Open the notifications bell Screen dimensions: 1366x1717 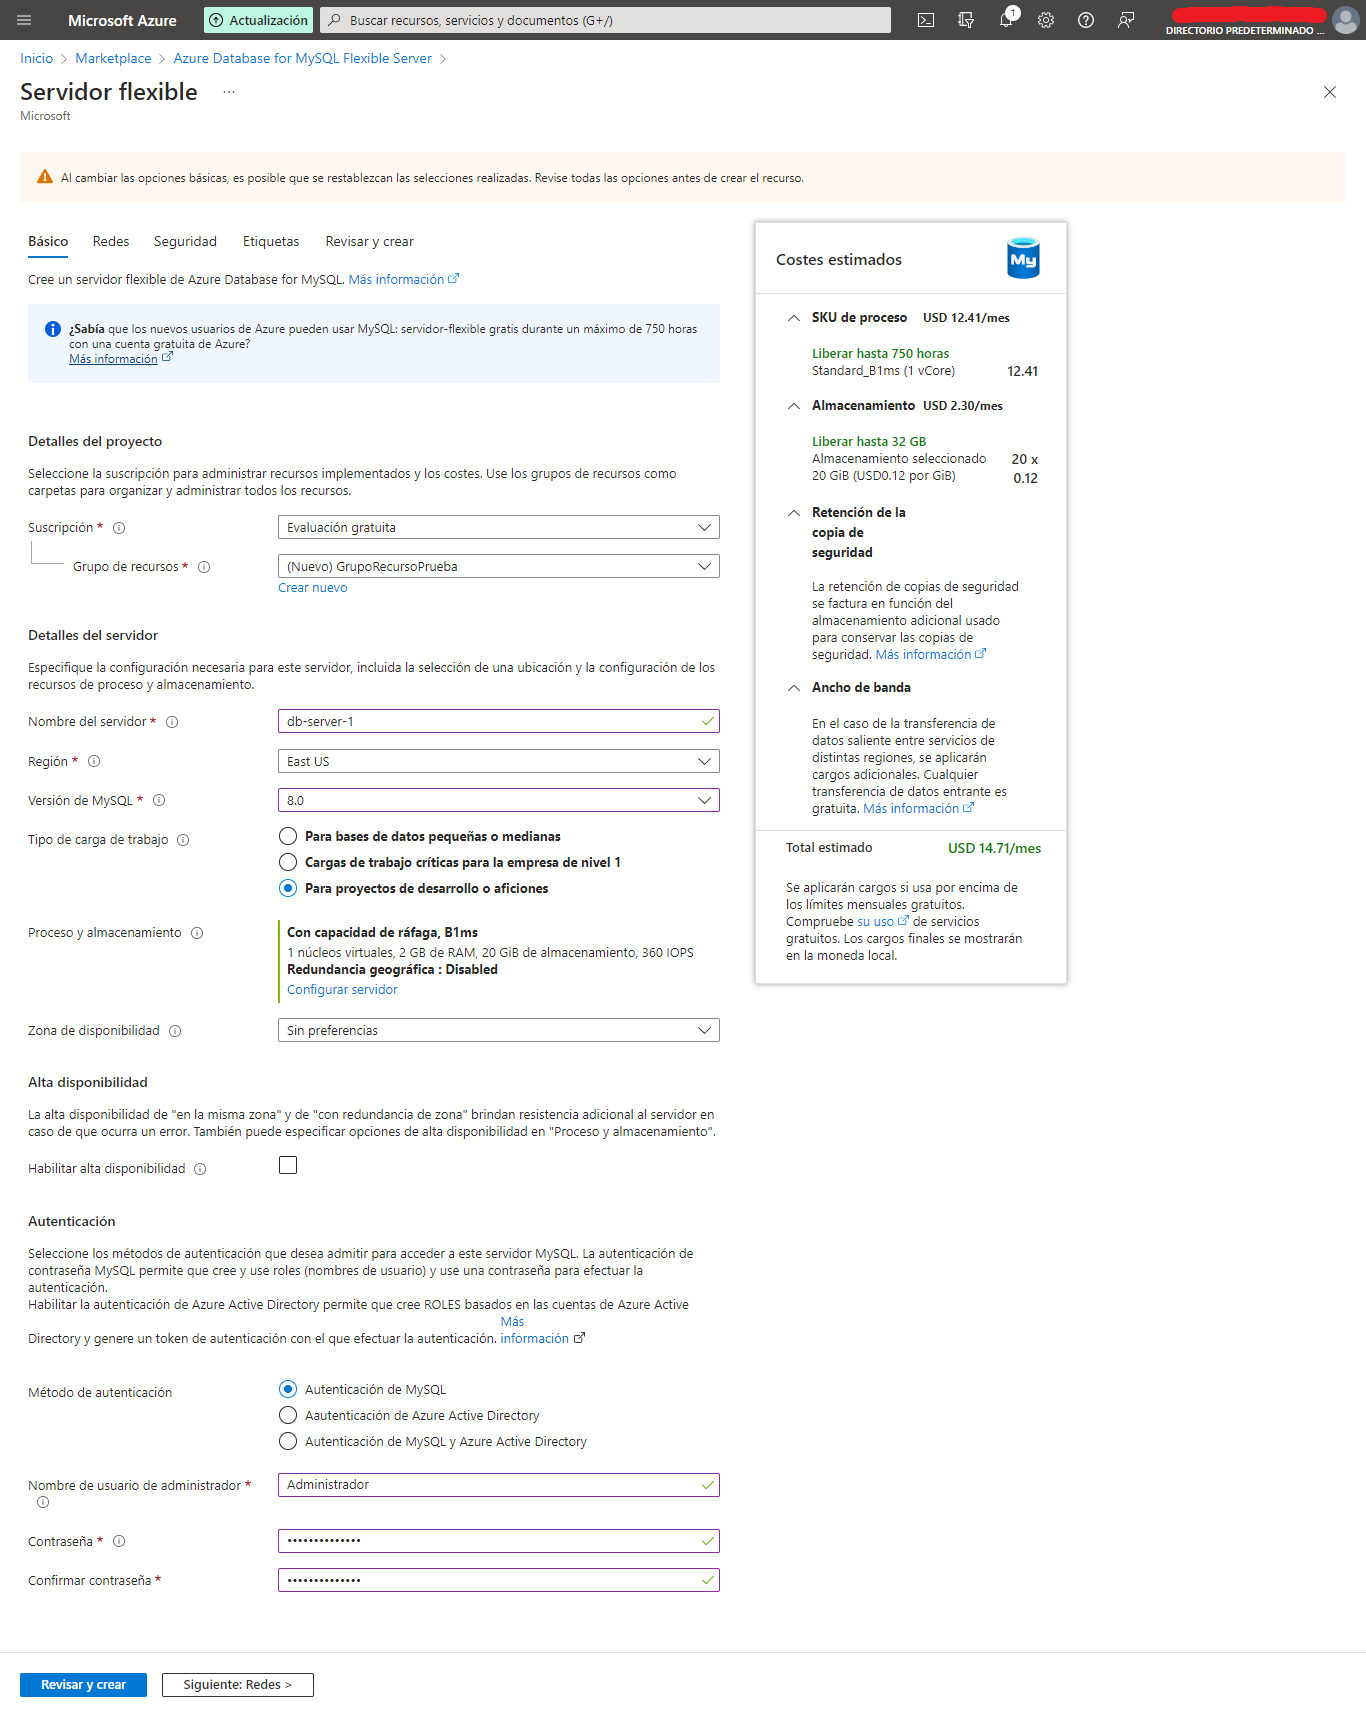click(1006, 20)
